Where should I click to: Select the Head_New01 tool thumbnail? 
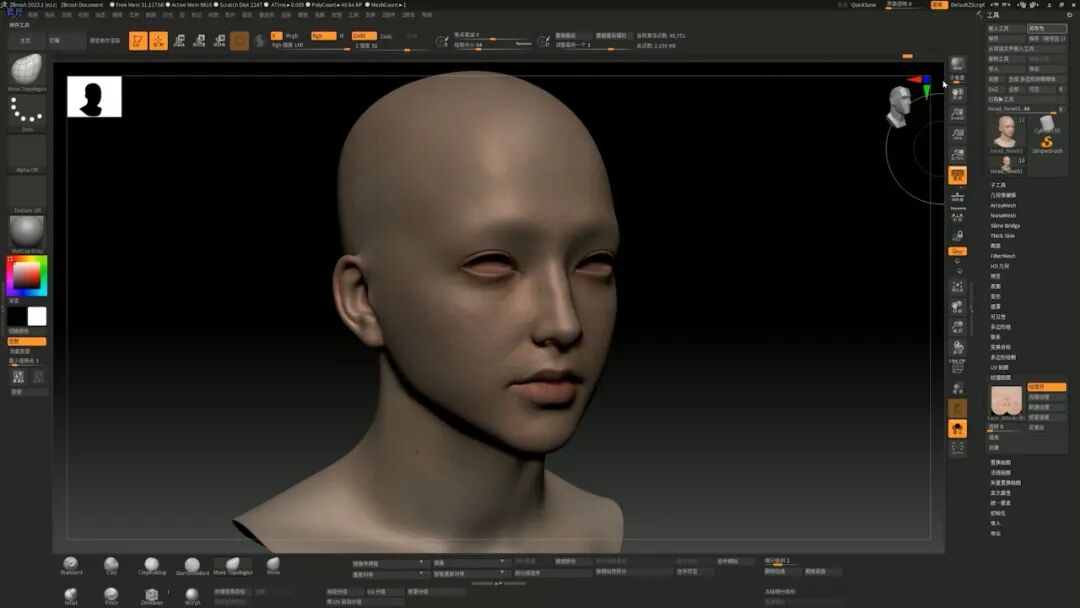point(1006,134)
